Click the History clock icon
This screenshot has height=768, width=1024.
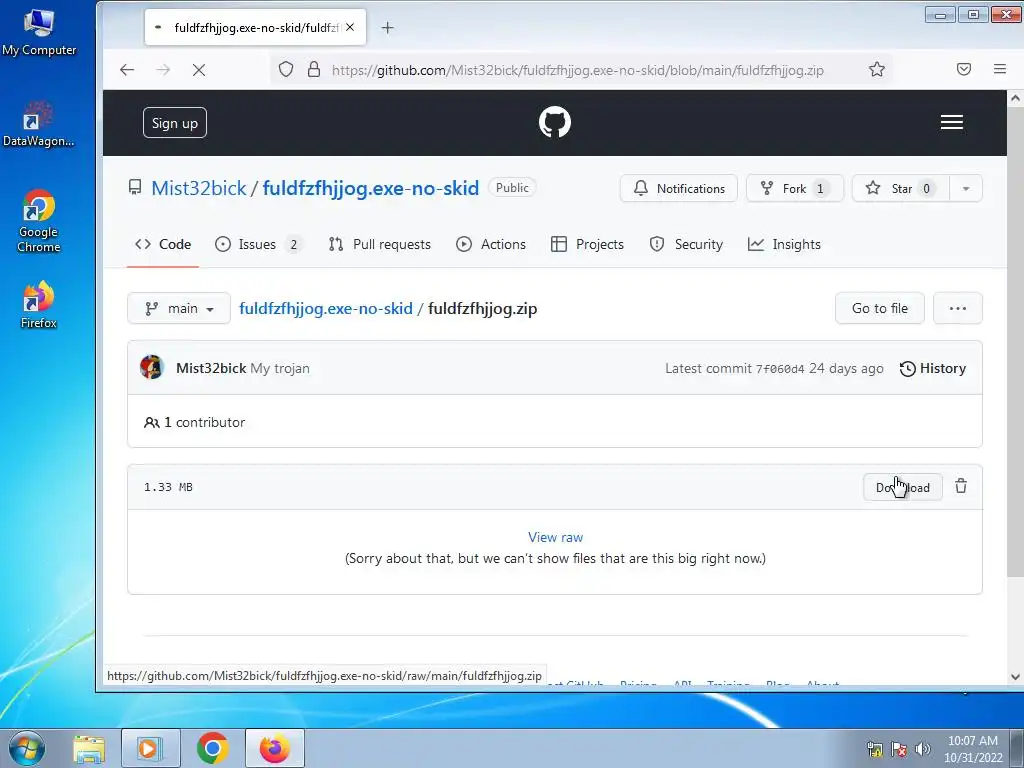point(907,368)
